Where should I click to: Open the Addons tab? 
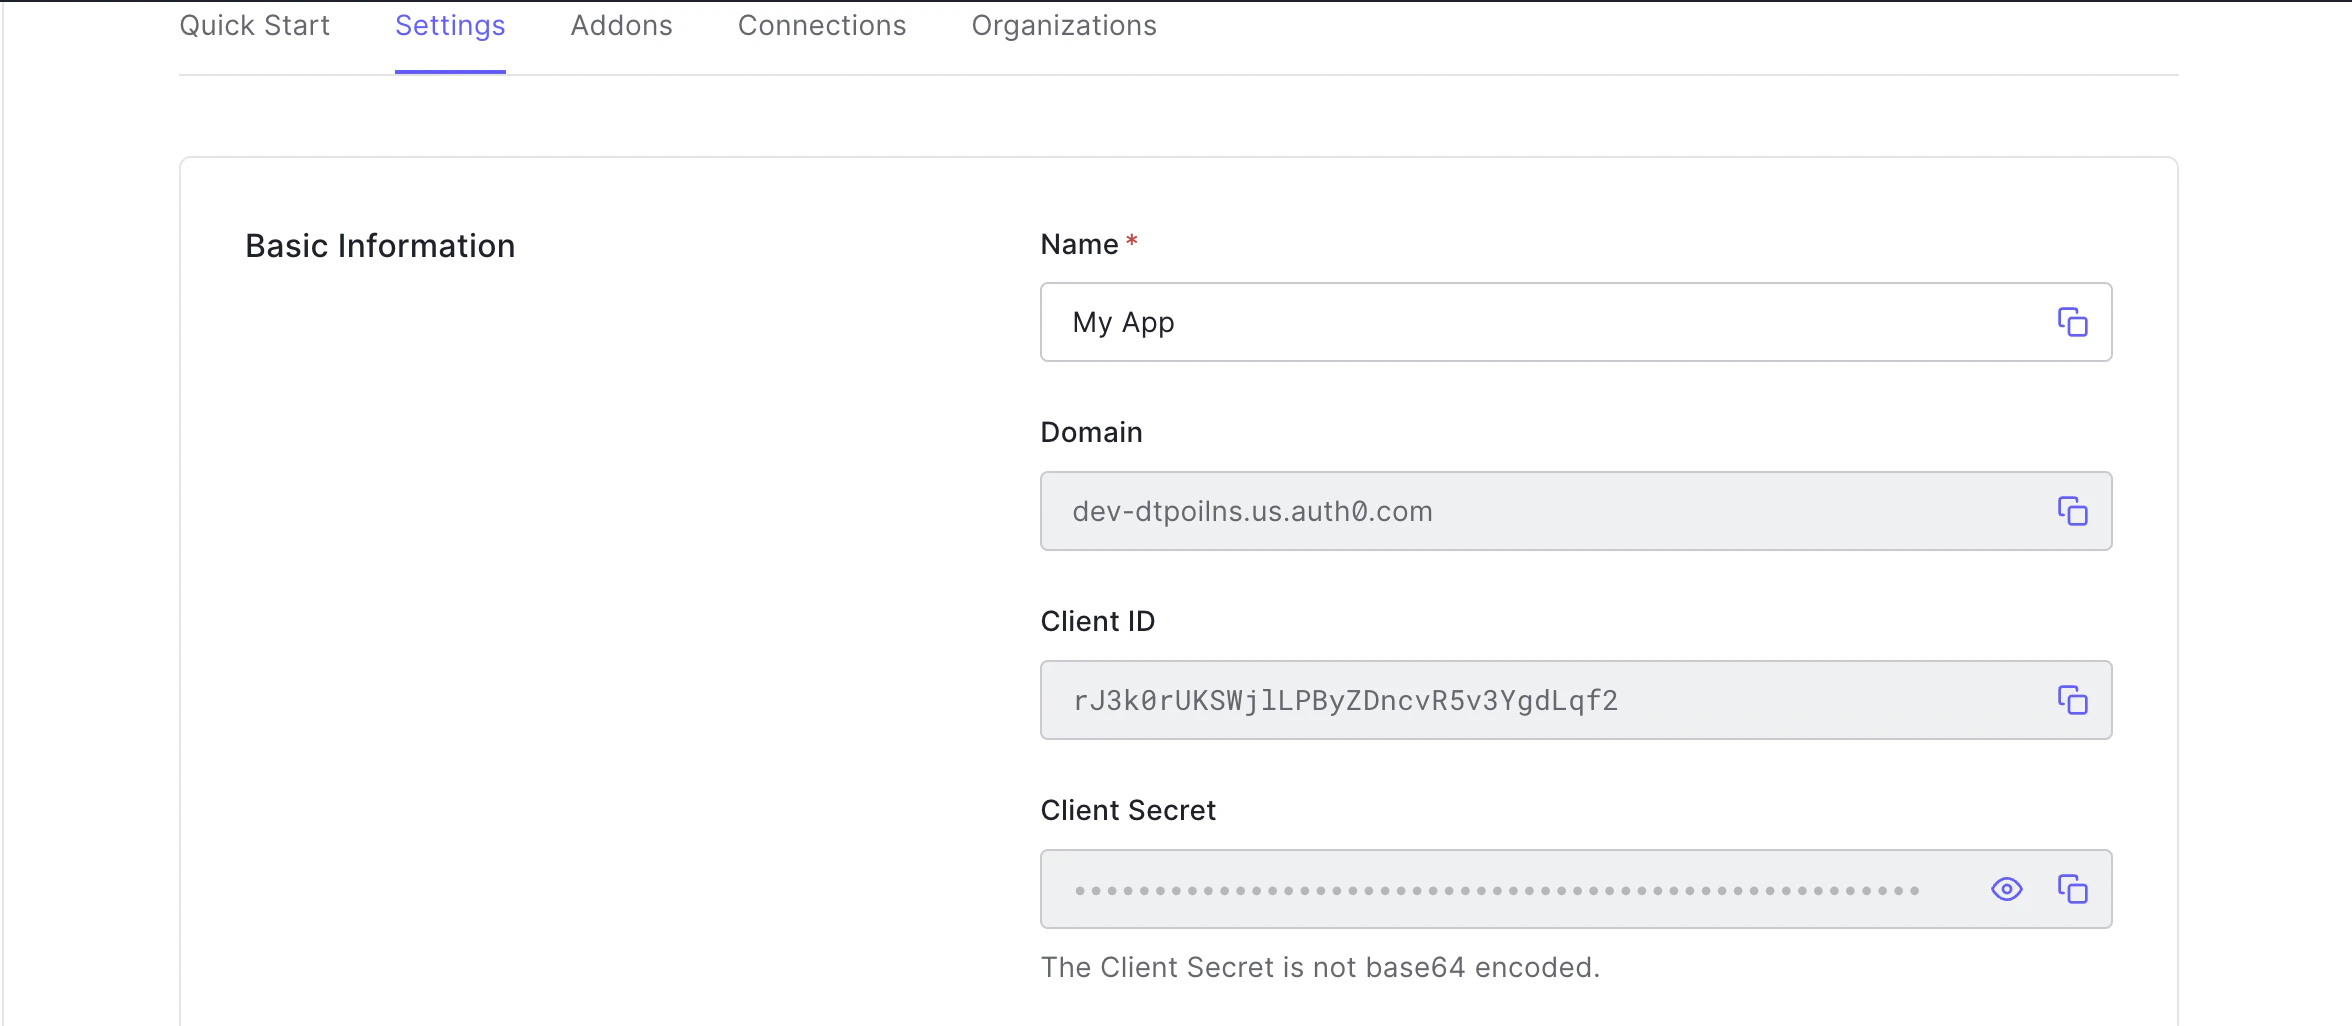621,25
